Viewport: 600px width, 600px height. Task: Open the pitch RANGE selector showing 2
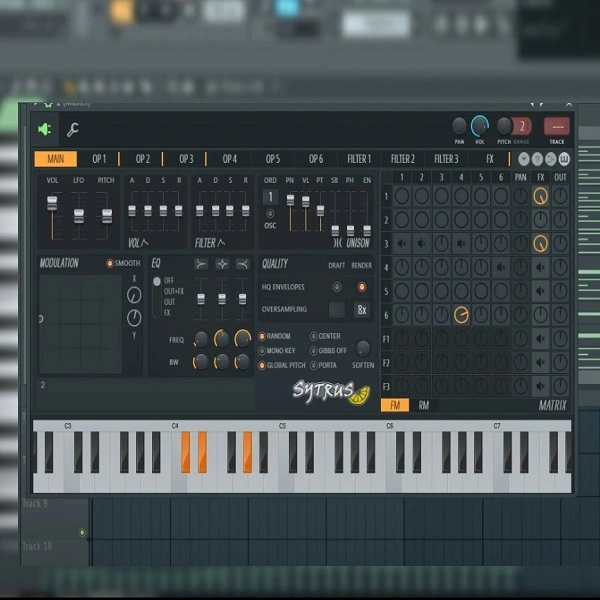(522, 126)
